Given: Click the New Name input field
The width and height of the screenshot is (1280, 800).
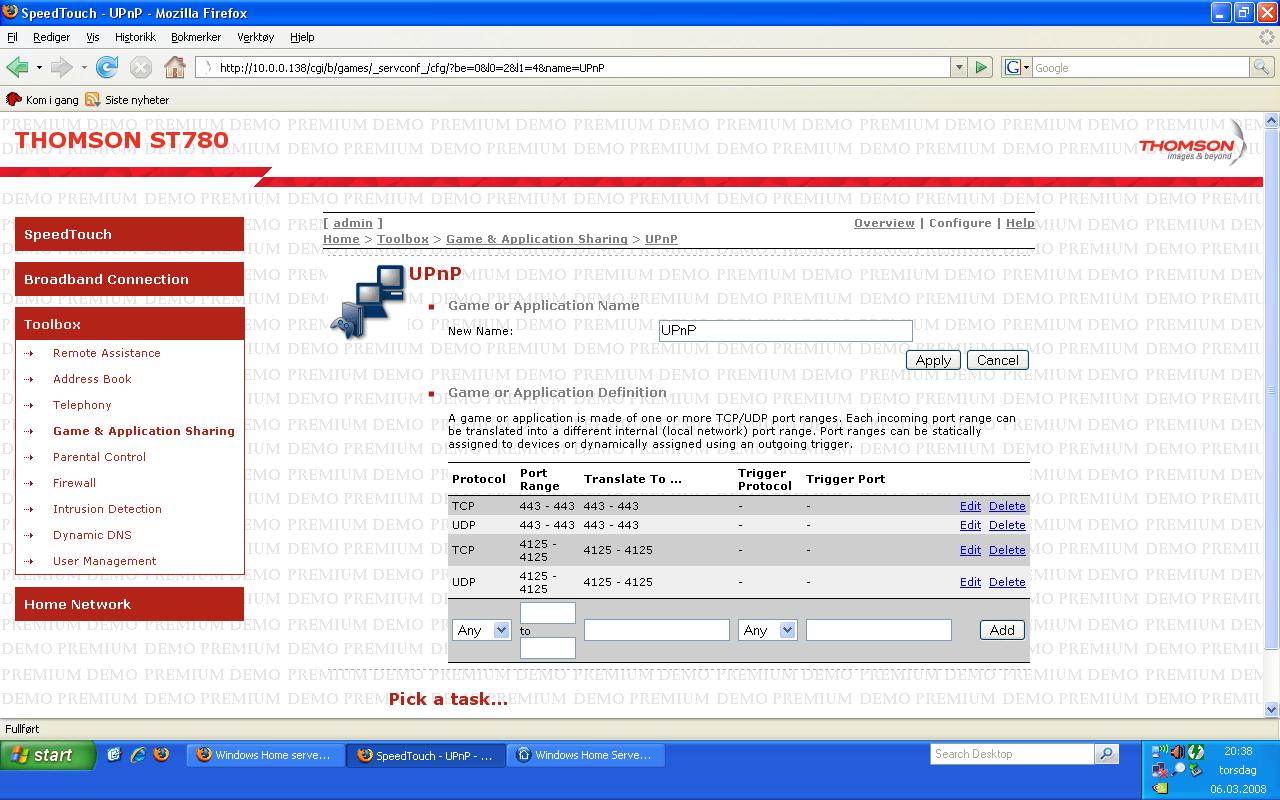Looking at the screenshot, I should [x=786, y=330].
